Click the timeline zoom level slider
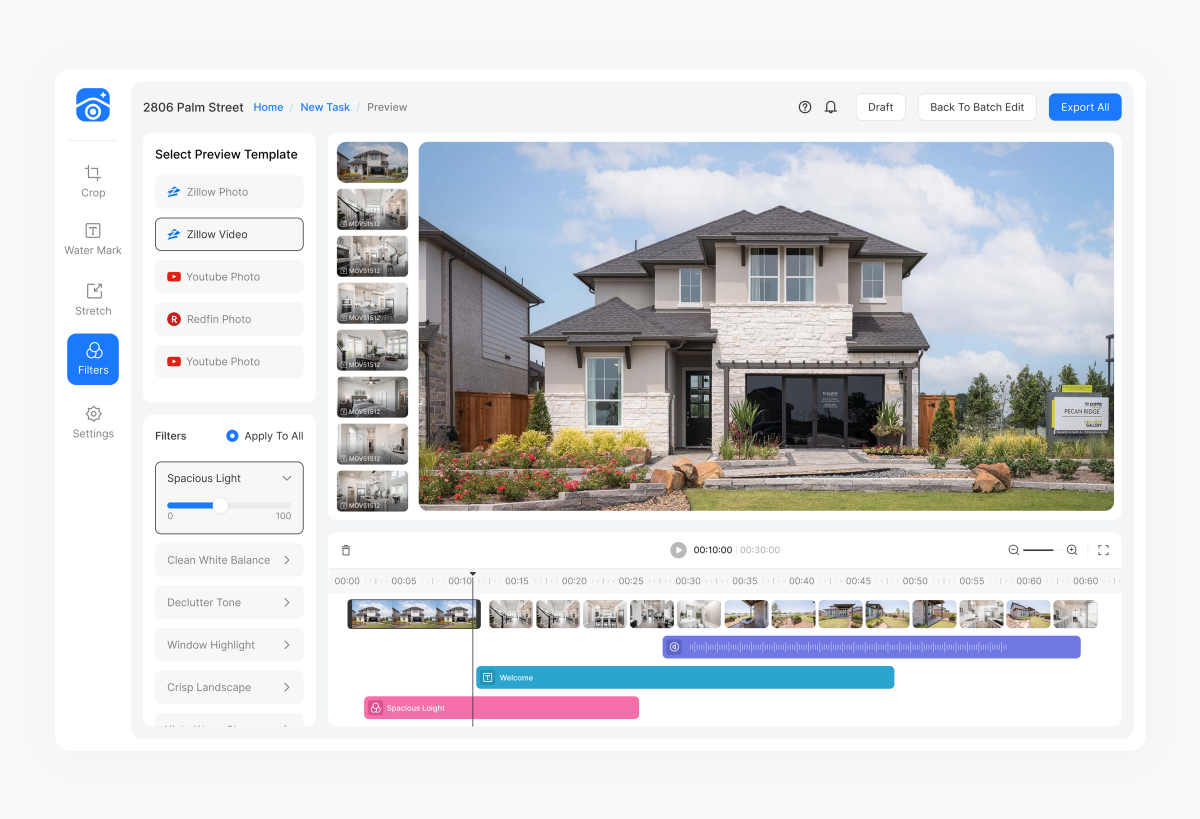 [x=1038, y=550]
